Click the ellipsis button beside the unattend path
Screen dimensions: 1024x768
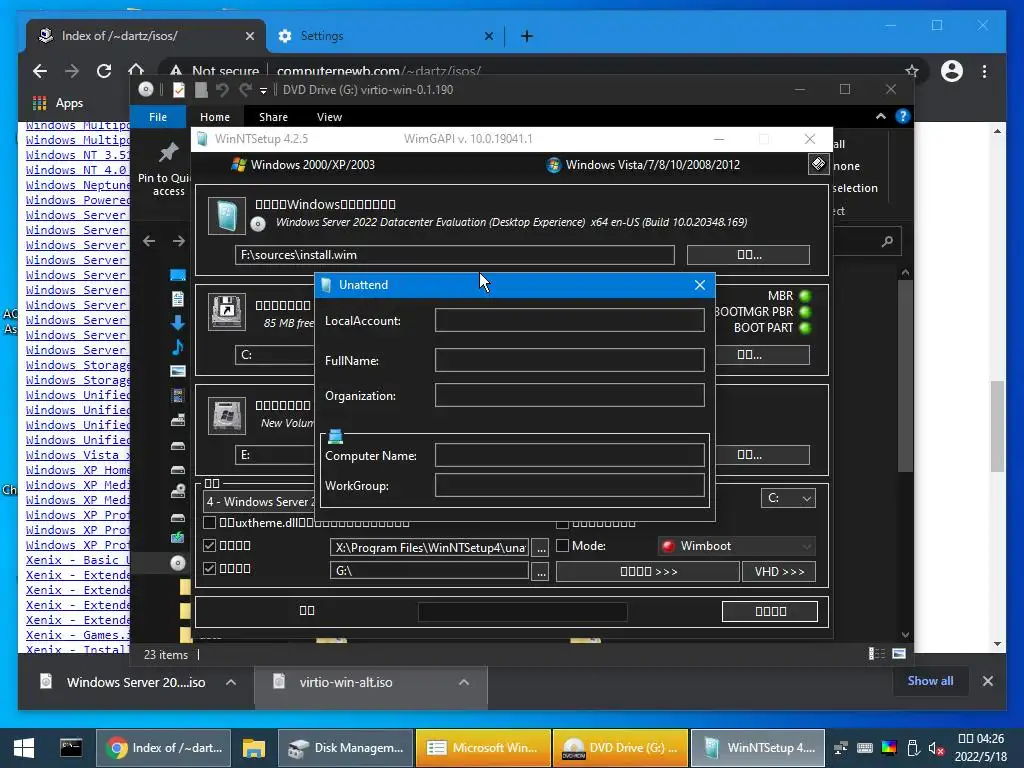[x=541, y=548]
